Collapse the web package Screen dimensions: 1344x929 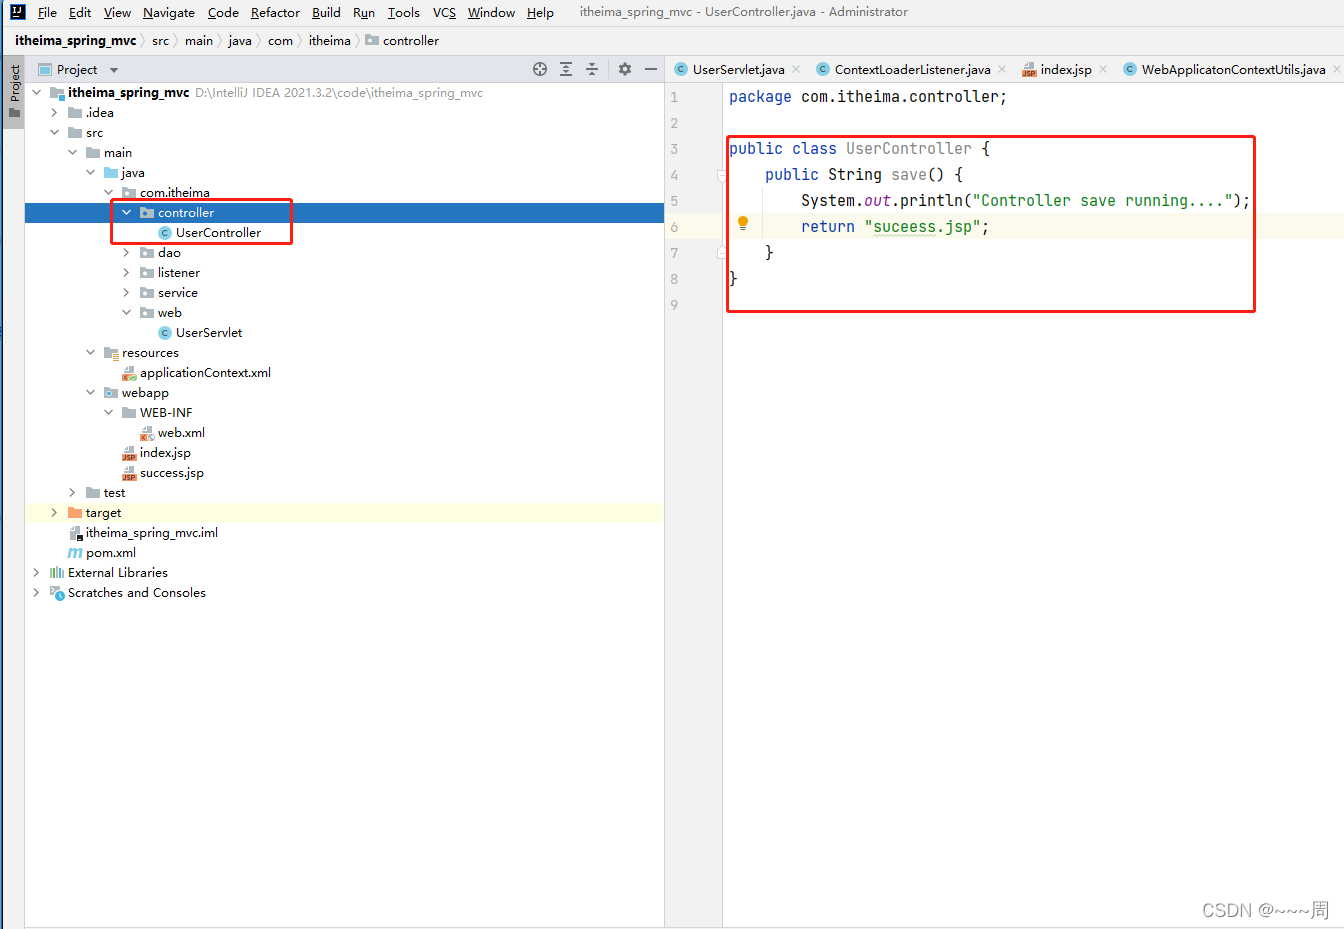pos(127,313)
